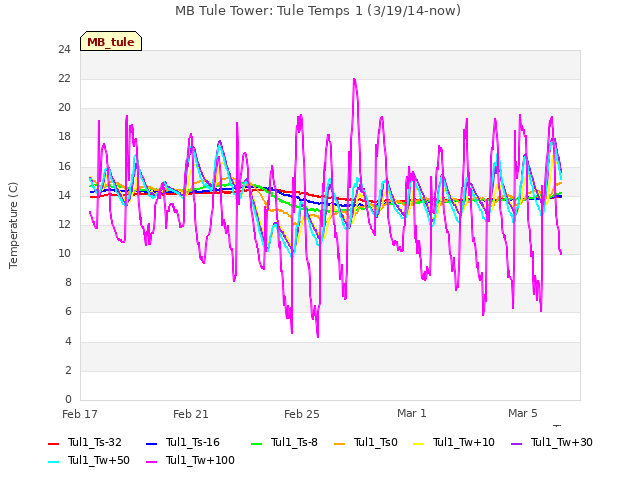Click the Feb 17 x-axis date label
The image size is (640, 480).
click(x=80, y=414)
